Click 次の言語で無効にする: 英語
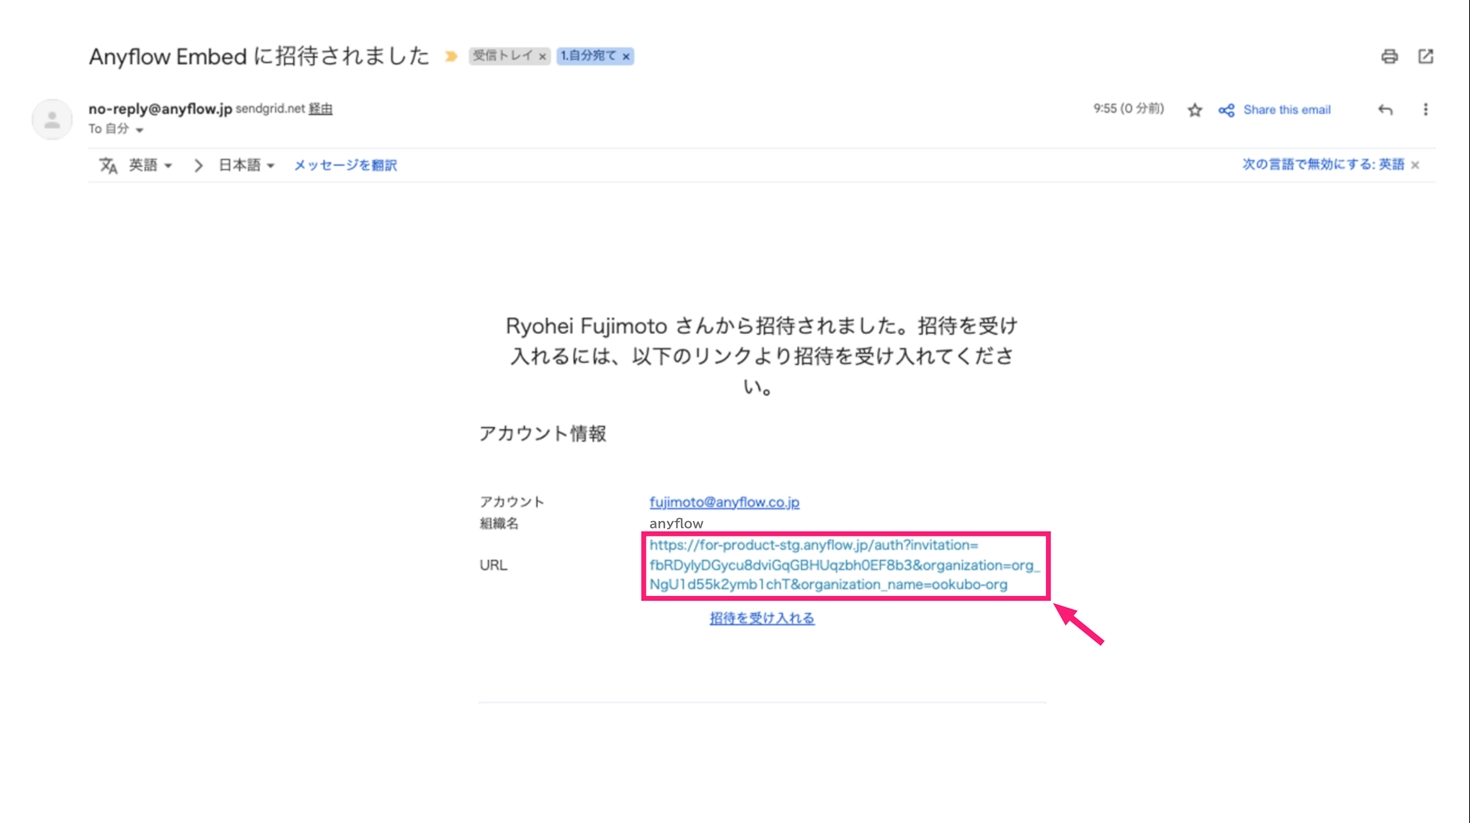This screenshot has height=823, width=1470. click(1322, 165)
